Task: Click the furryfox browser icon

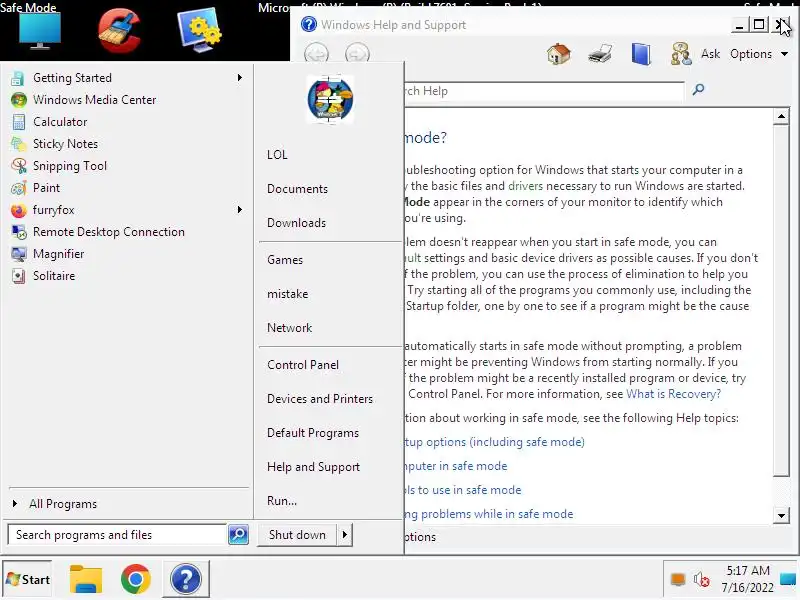Action: [x=18, y=210]
